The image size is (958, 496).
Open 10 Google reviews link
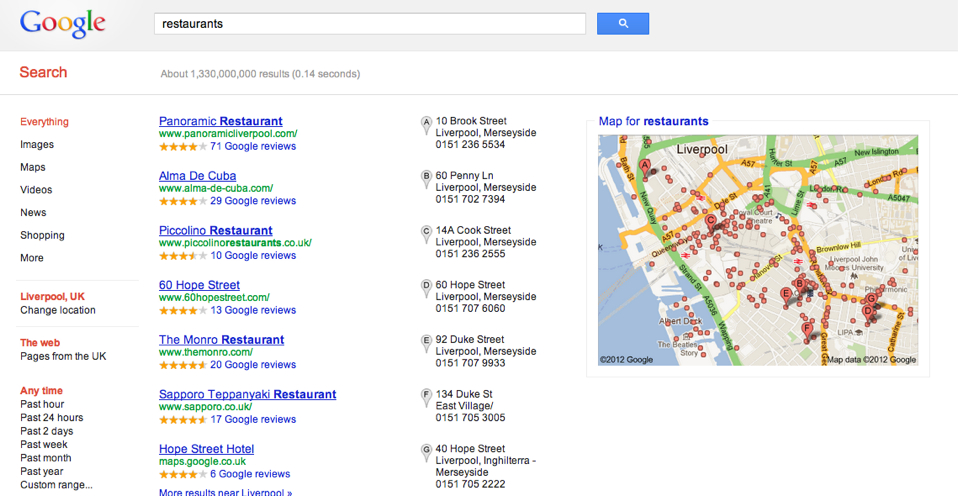253,255
